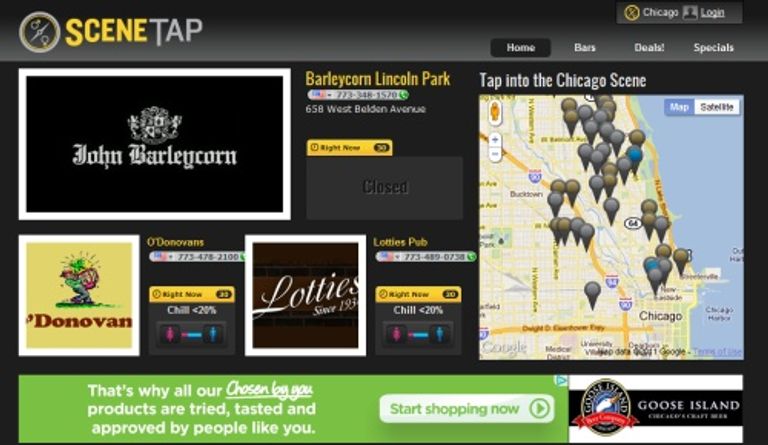This screenshot has width=768, height=445.
Task: Click Lotties Pub gender ratio slider bar
Action: coord(418,335)
